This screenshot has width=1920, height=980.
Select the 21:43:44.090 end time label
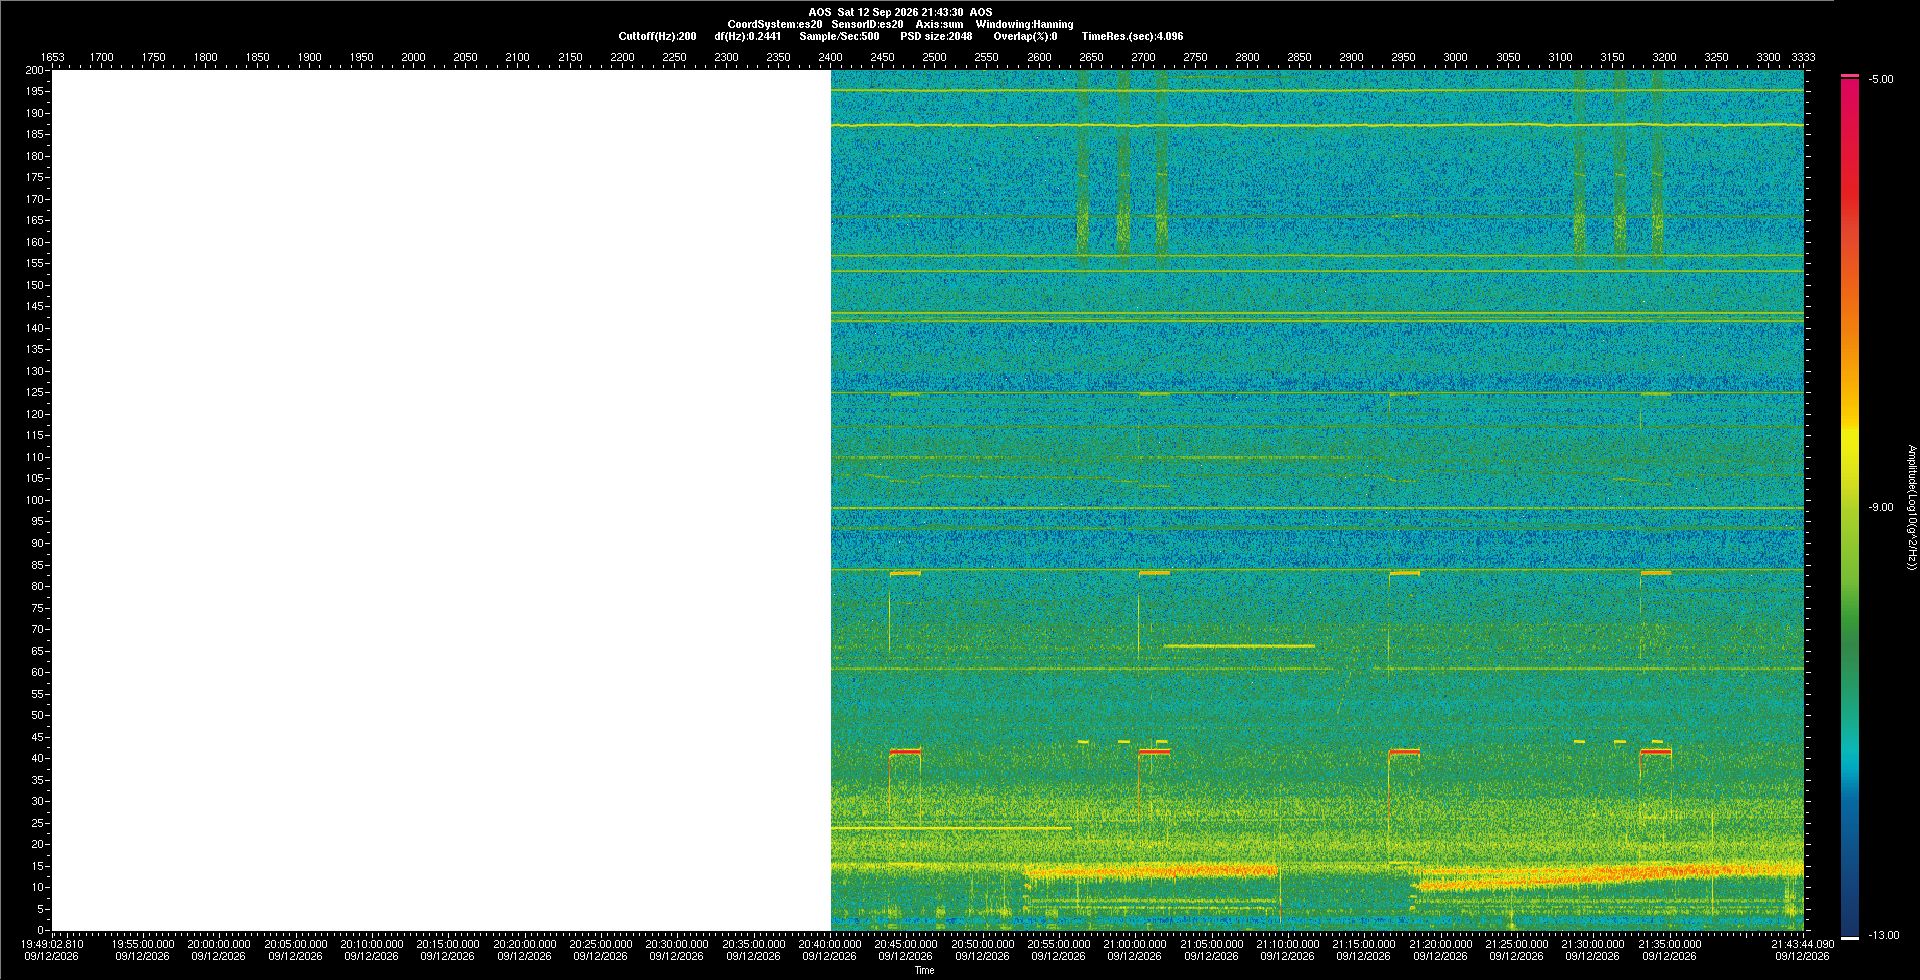pyautogui.click(x=1802, y=944)
